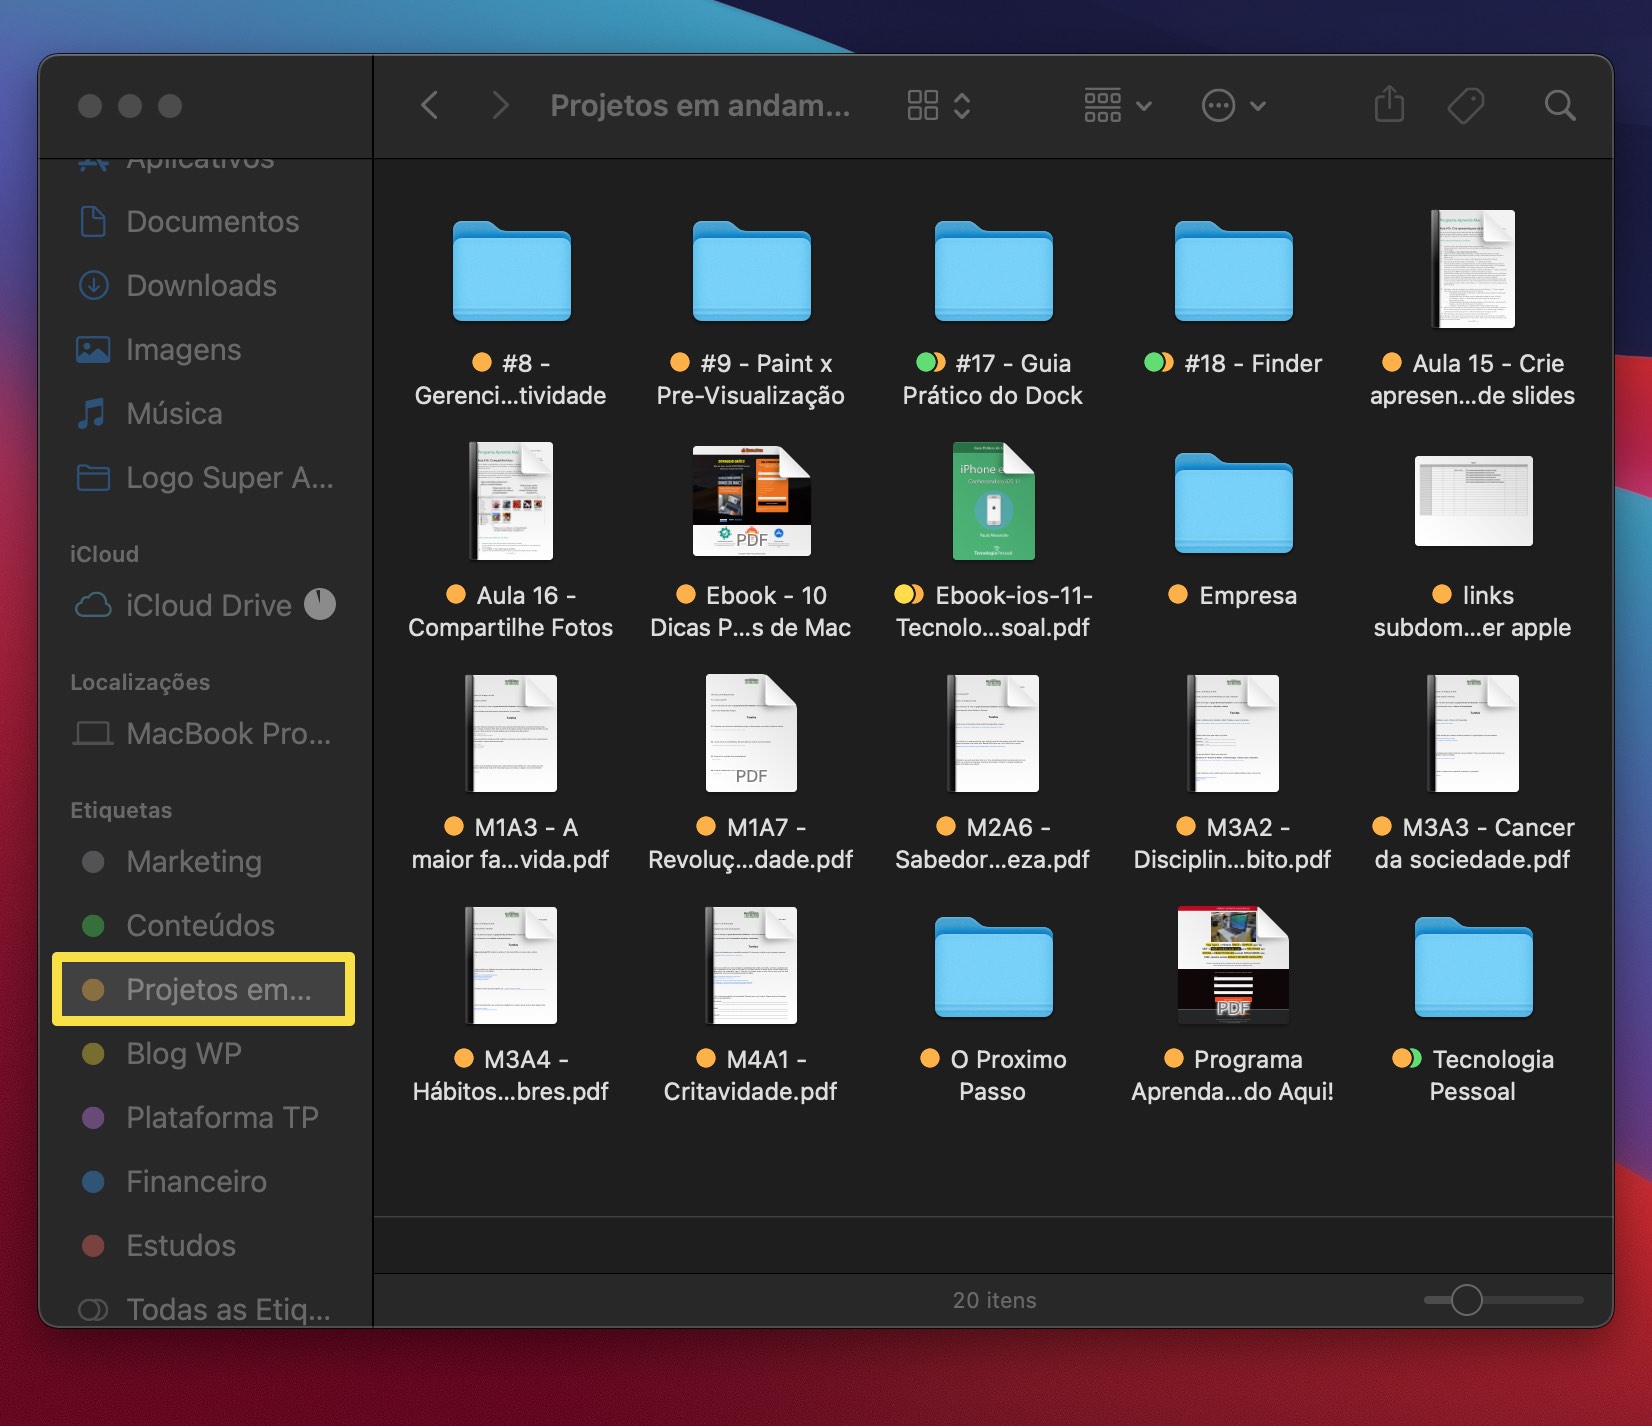Select iCloud Drive in sidebar
Screen dimensions: 1652x1426
(x=208, y=606)
